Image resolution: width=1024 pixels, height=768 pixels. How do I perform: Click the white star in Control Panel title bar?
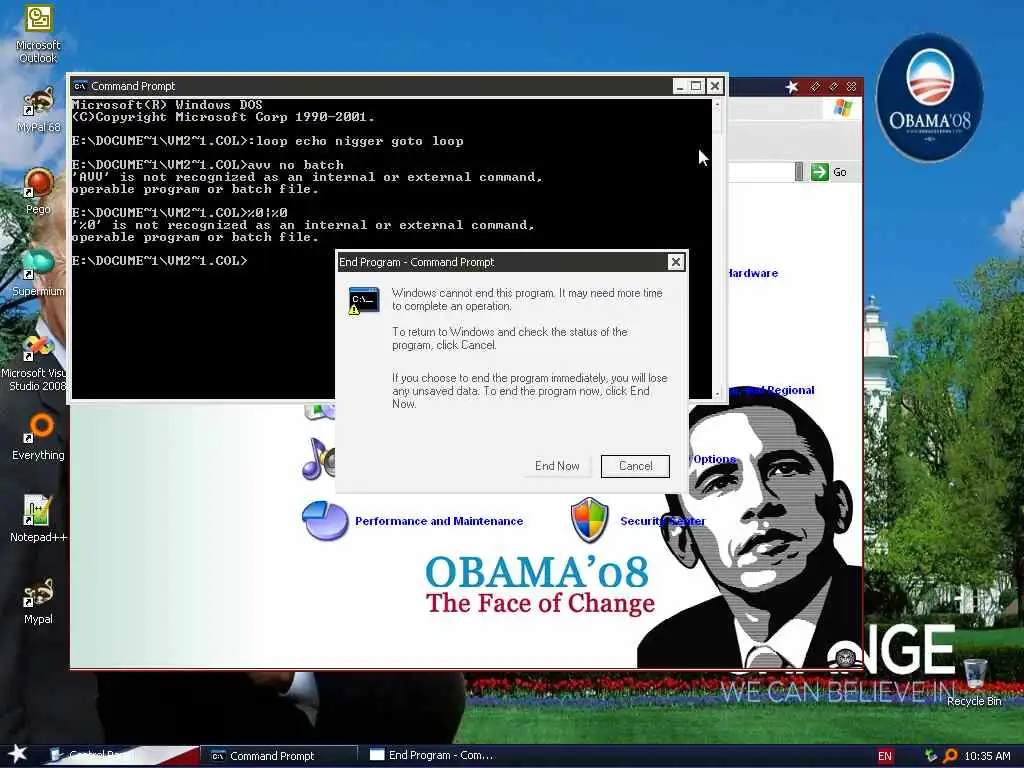[792, 87]
